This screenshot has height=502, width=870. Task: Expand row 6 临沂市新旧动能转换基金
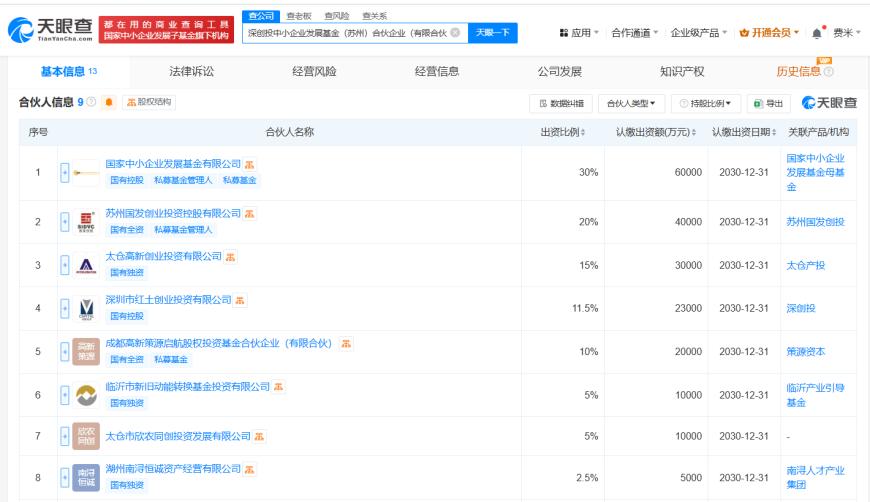click(65, 395)
